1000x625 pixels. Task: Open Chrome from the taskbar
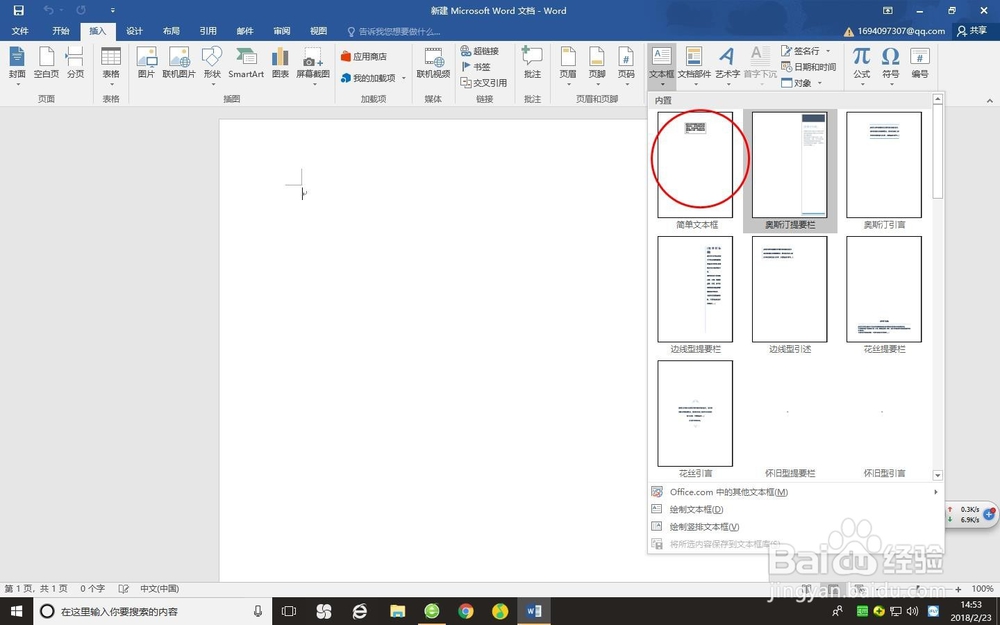tap(466, 611)
